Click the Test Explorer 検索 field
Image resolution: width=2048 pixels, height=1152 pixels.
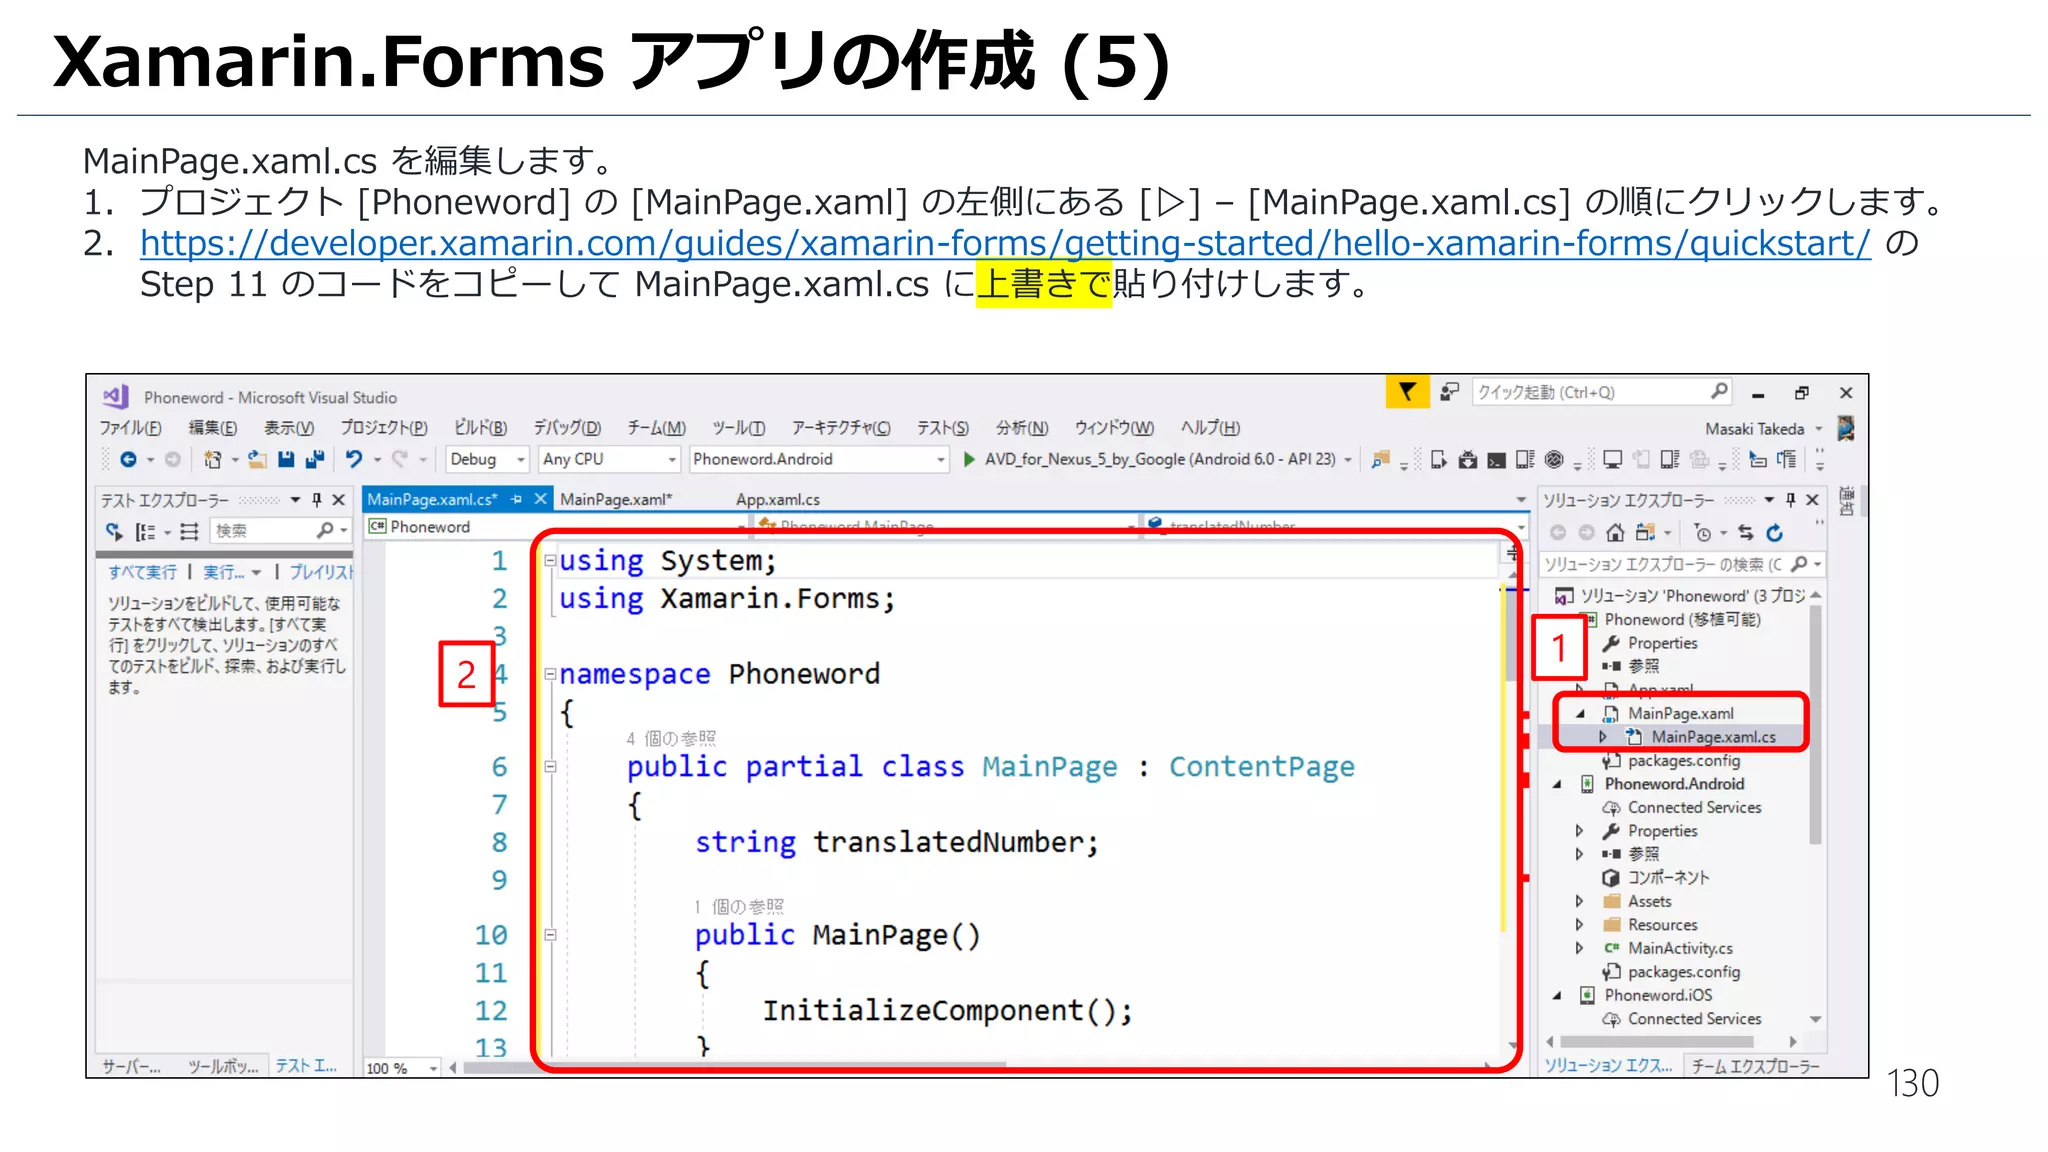280,531
